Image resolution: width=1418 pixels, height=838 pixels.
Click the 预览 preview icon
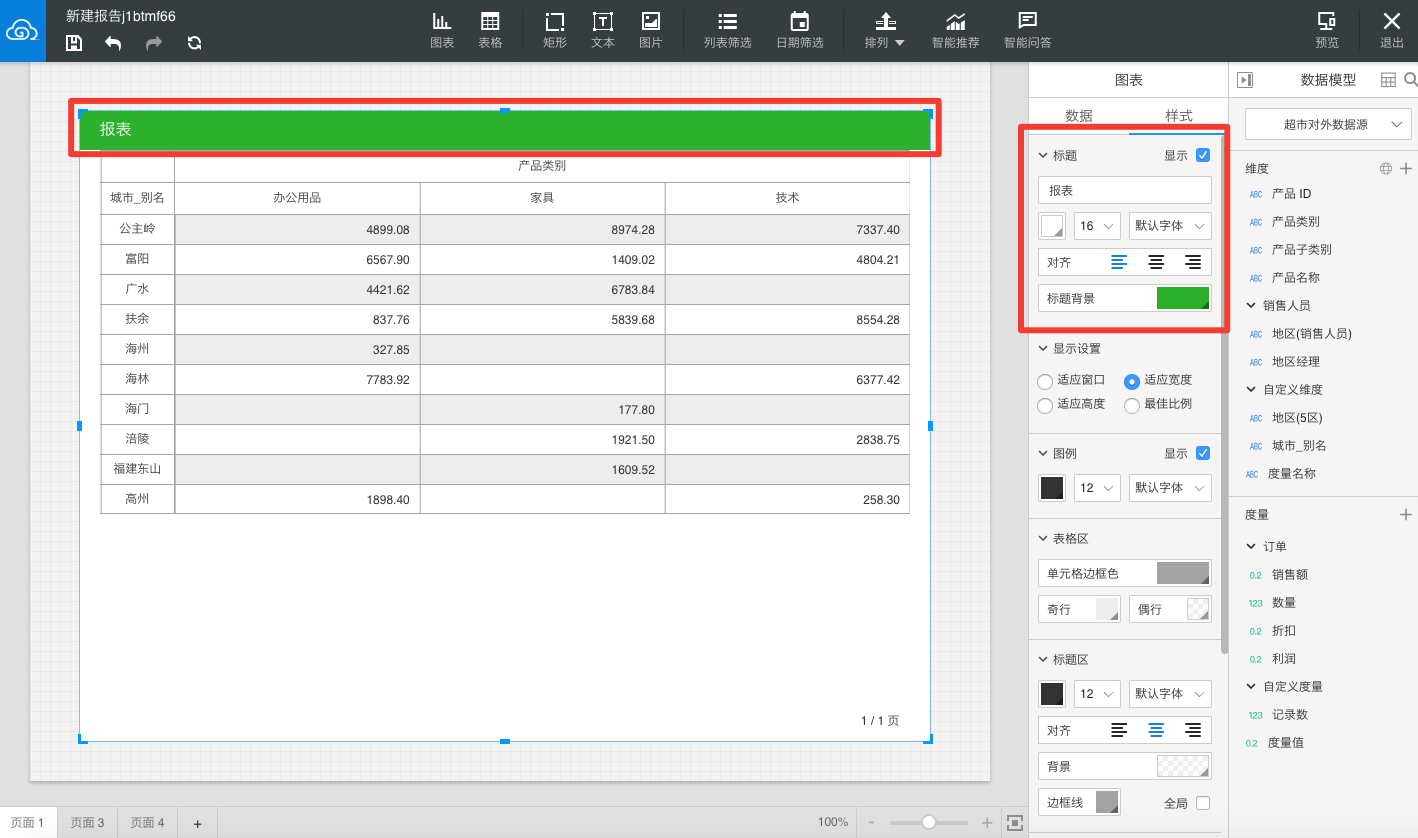[x=1327, y=30]
